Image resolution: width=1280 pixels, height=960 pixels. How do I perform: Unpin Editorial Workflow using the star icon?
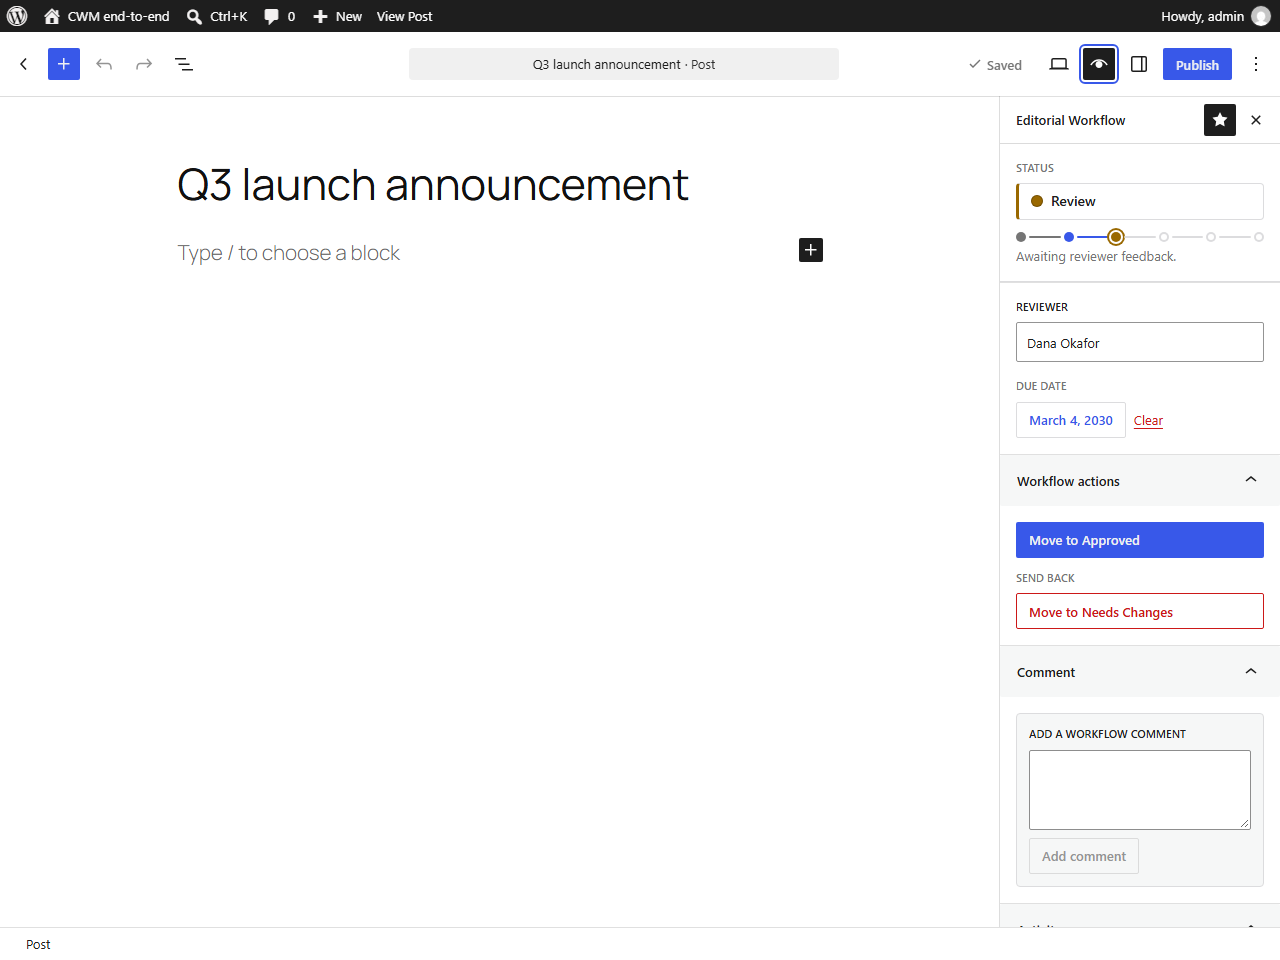point(1220,120)
